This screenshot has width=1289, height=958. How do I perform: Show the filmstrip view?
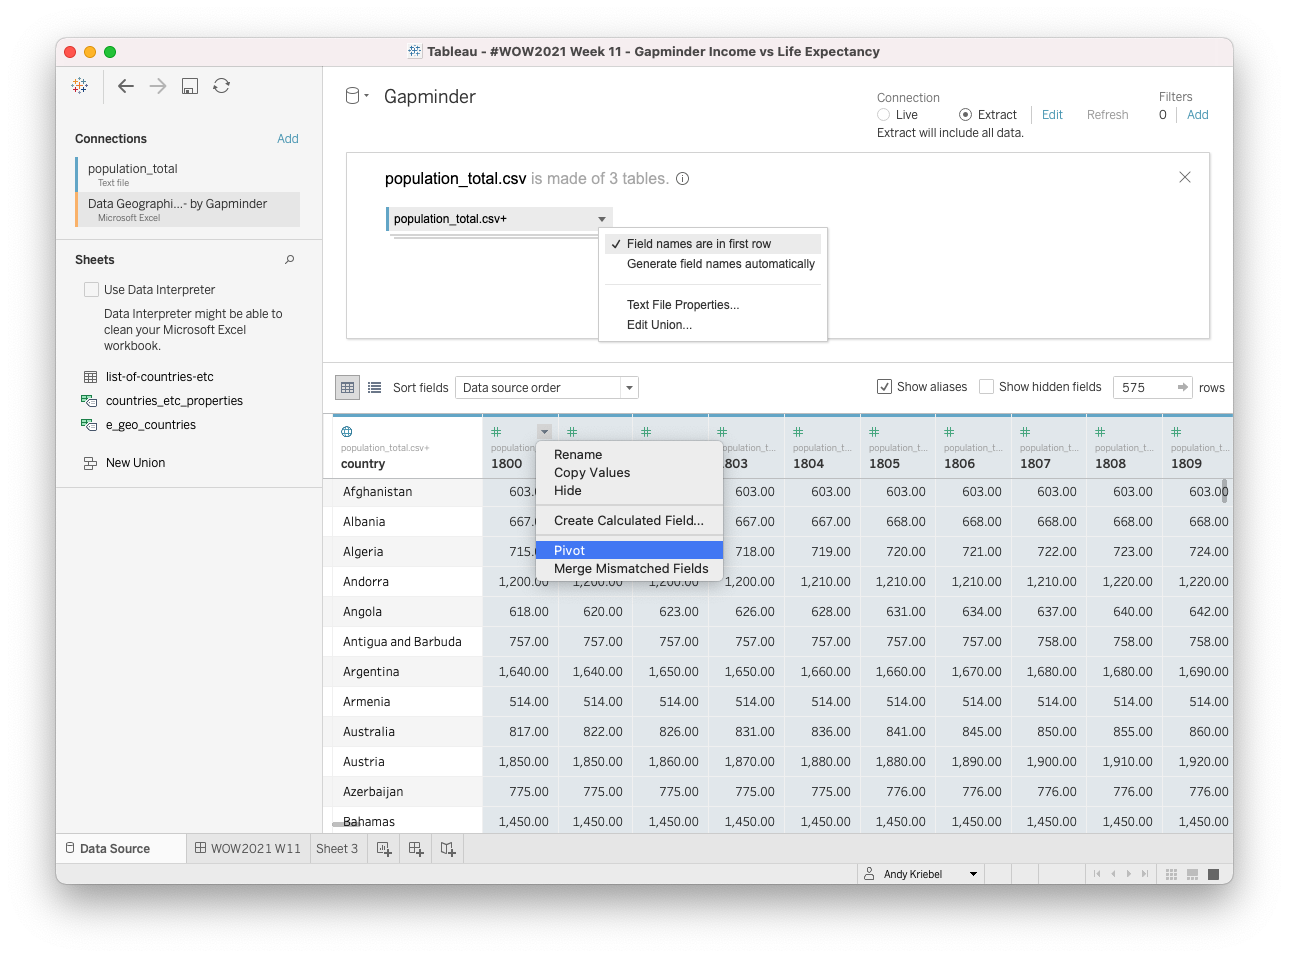1192,874
